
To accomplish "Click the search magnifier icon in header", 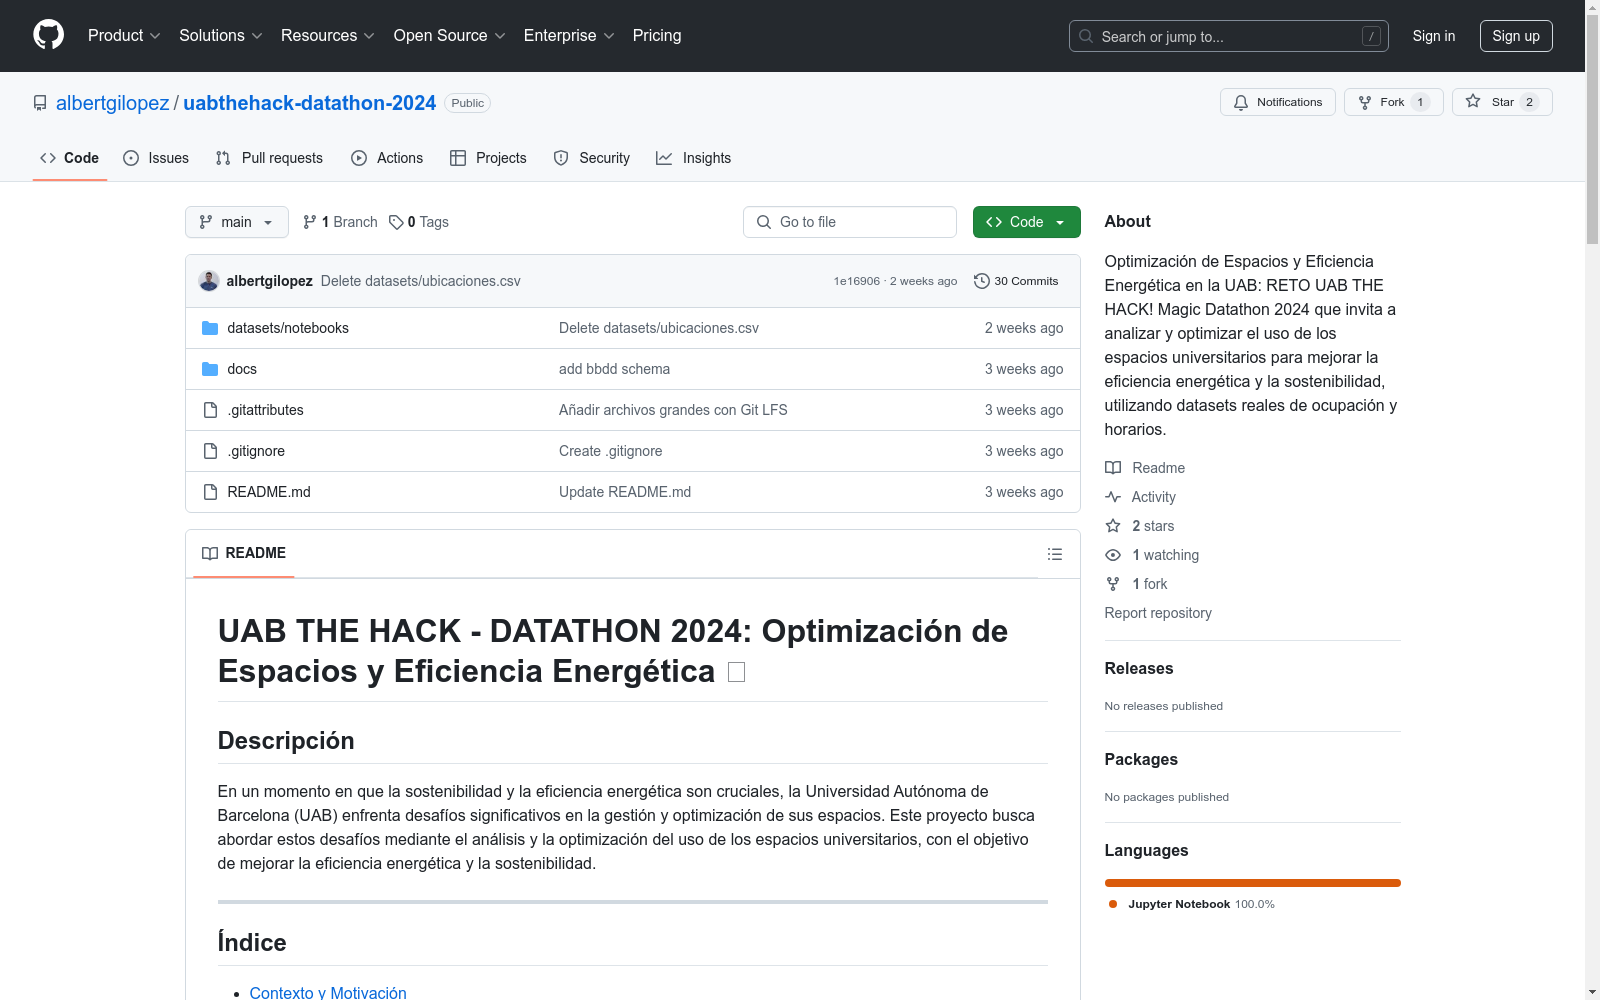I will tap(1086, 36).
